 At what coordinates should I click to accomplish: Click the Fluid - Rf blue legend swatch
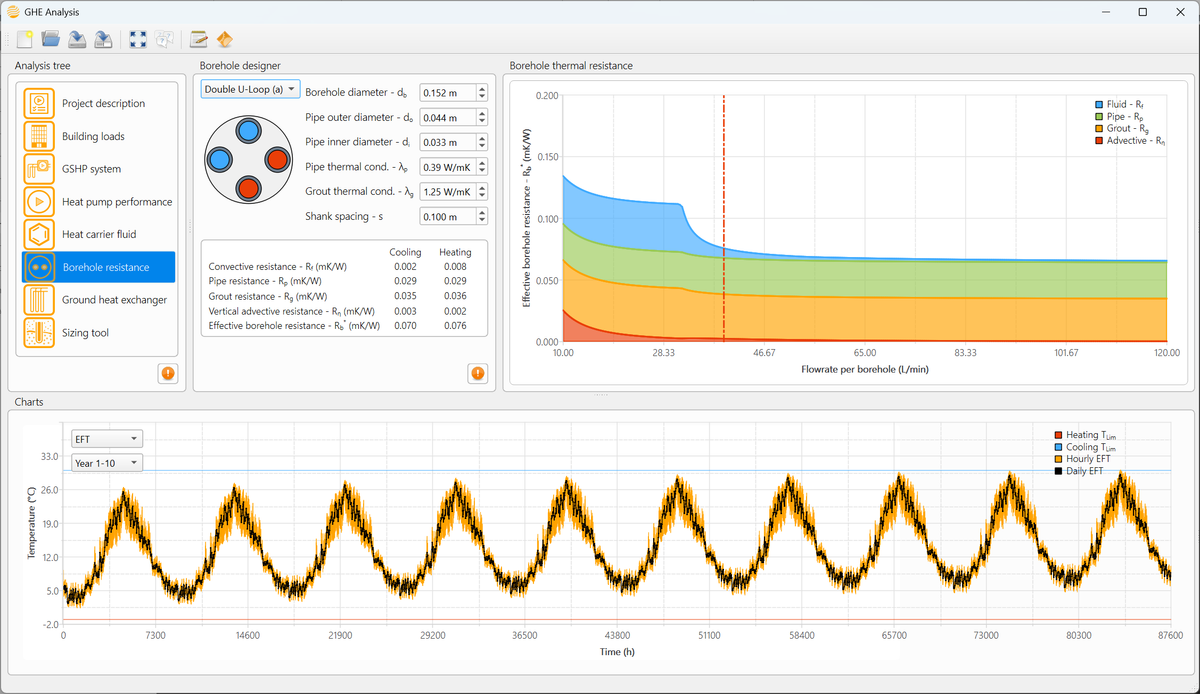pyautogui.click(x=1099, y=104)
